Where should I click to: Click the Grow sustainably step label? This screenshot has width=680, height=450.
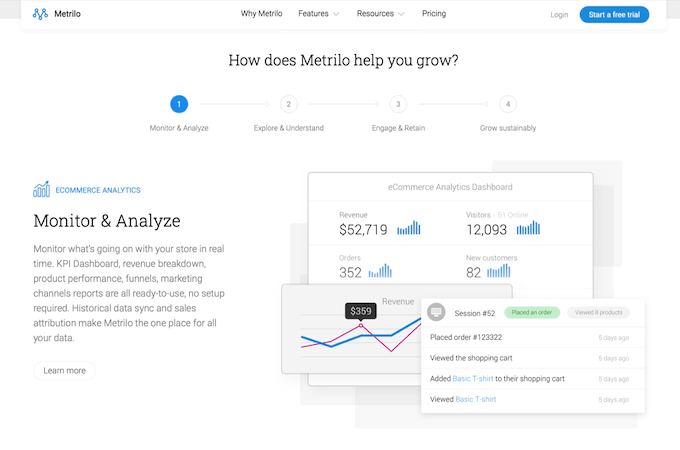508,128
